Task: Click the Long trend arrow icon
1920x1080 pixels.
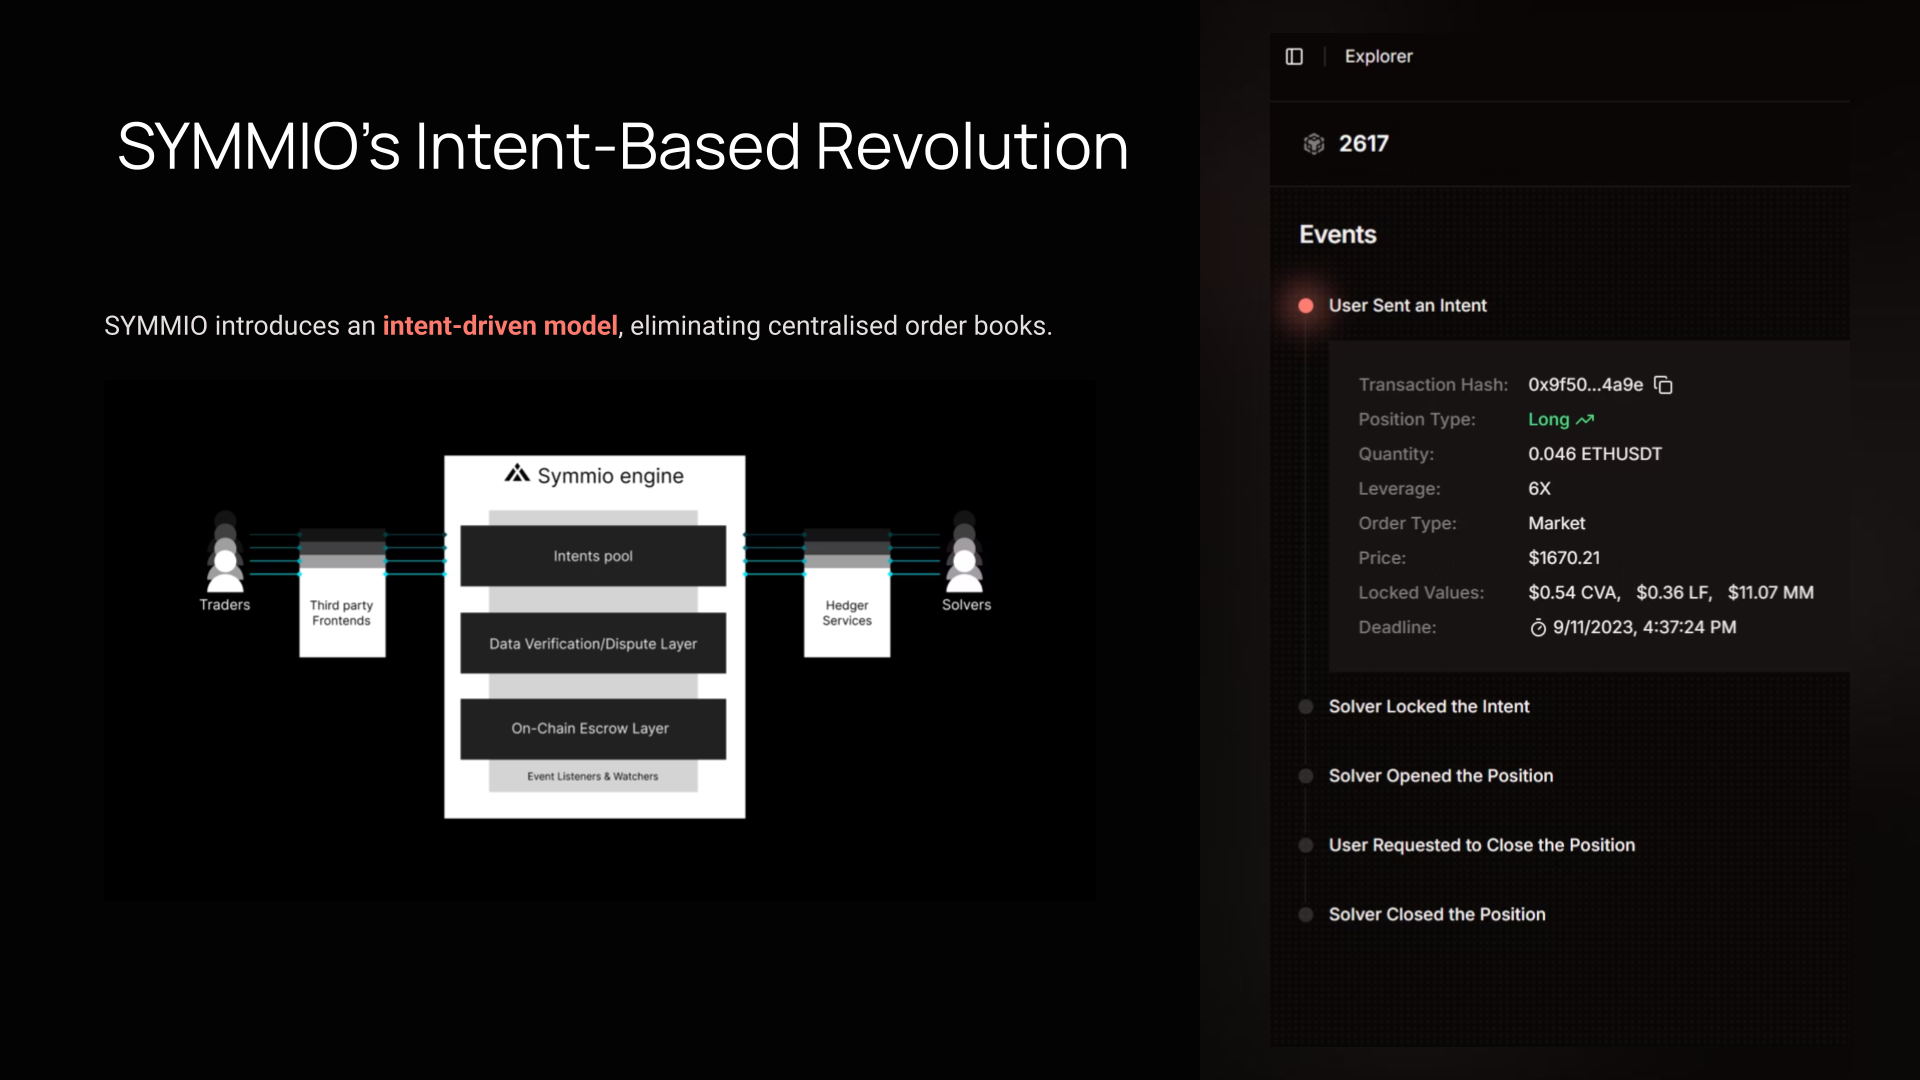Action: (1585, 420)
